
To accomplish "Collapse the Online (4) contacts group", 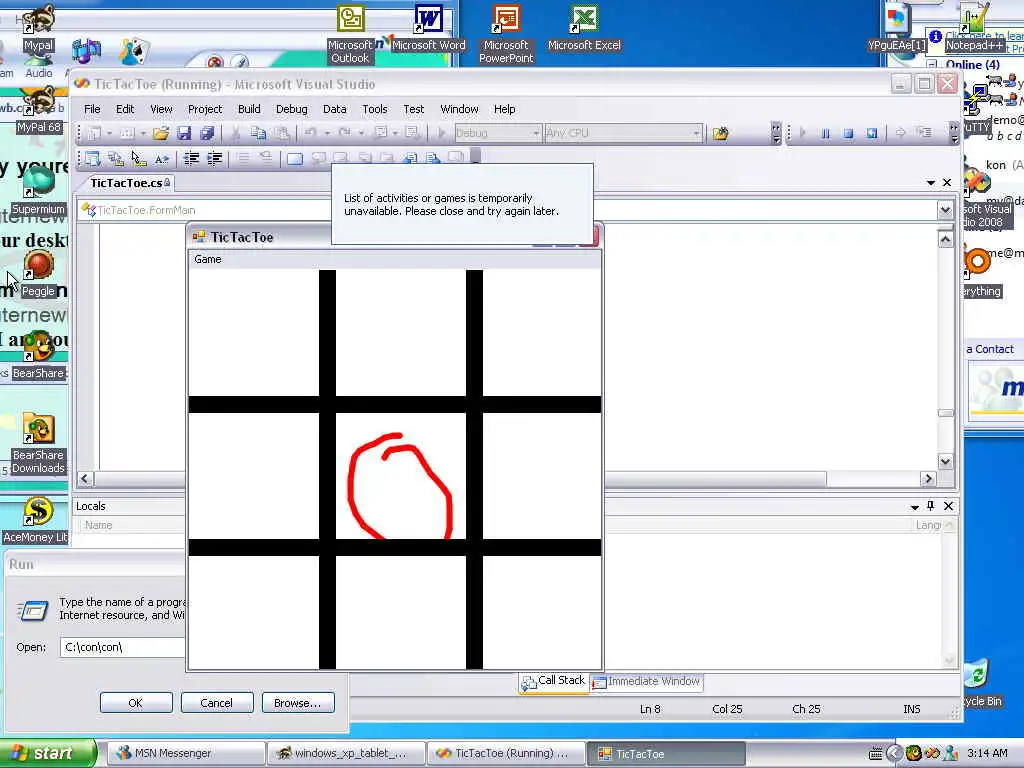I will click(x=932, y=64).
